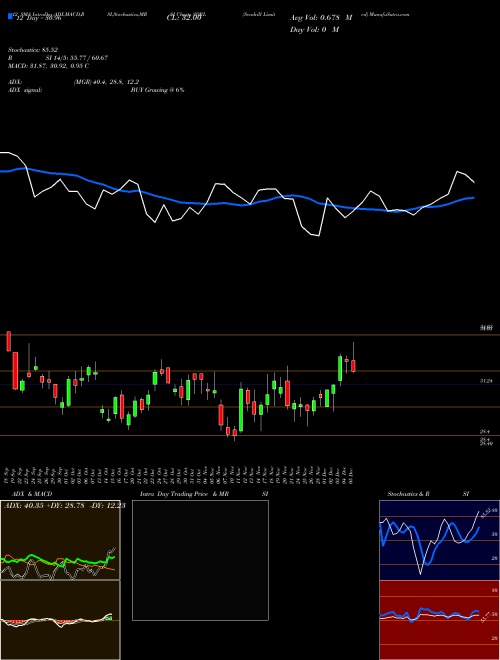Open the blue-background Stochastics chart panel
The image size is (500, 660).
click(x=439, y=540)
